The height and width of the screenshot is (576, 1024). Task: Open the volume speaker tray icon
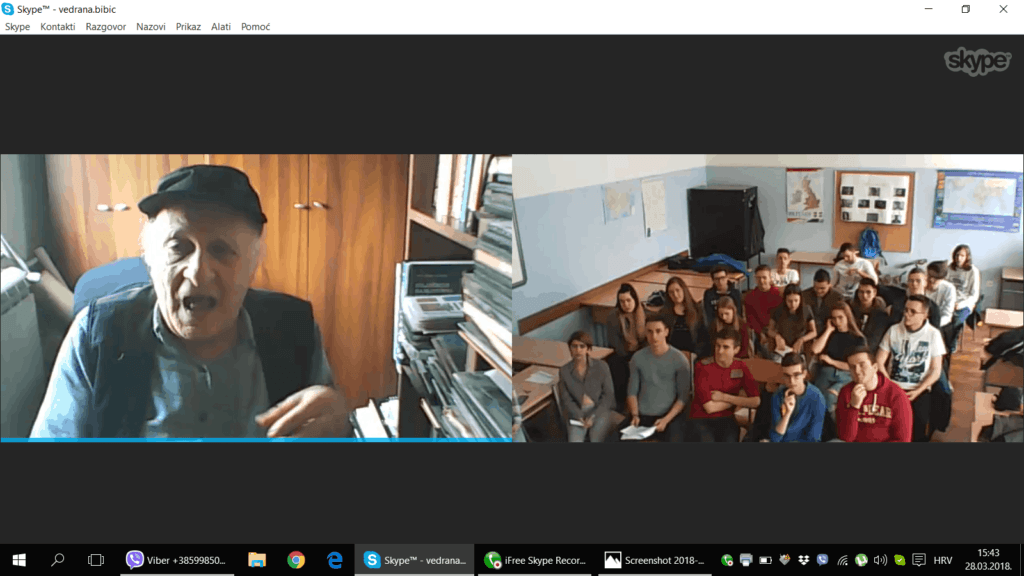tap(880, 561)
